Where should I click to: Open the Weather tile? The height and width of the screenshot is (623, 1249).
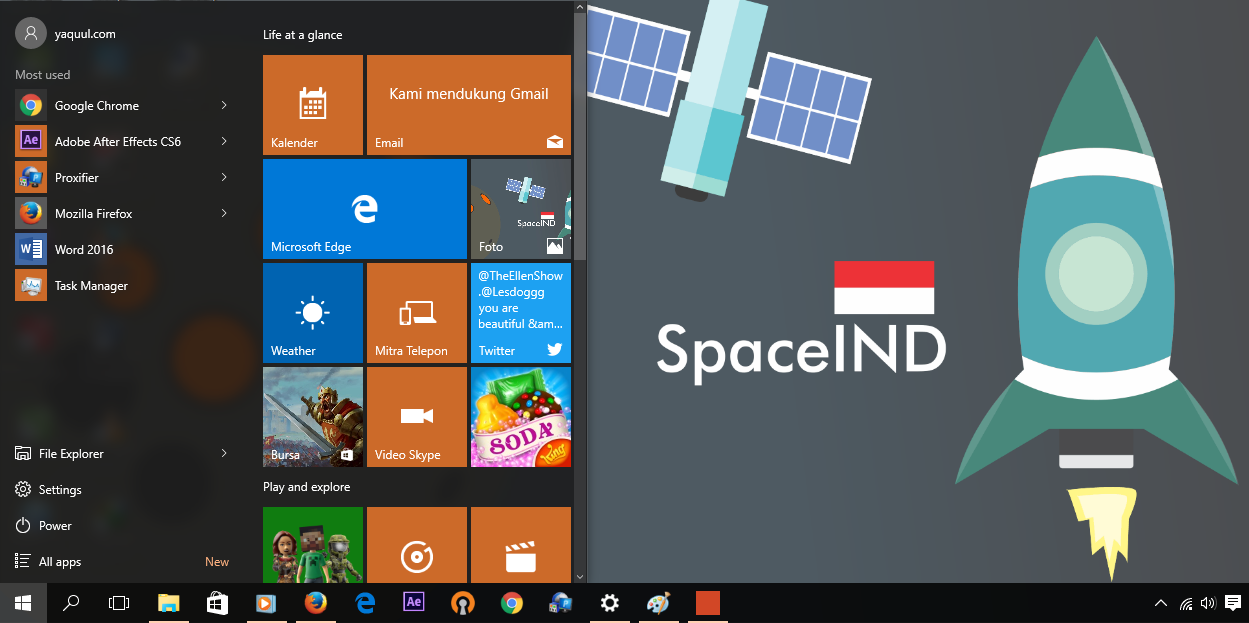click(x=312, y=312)
